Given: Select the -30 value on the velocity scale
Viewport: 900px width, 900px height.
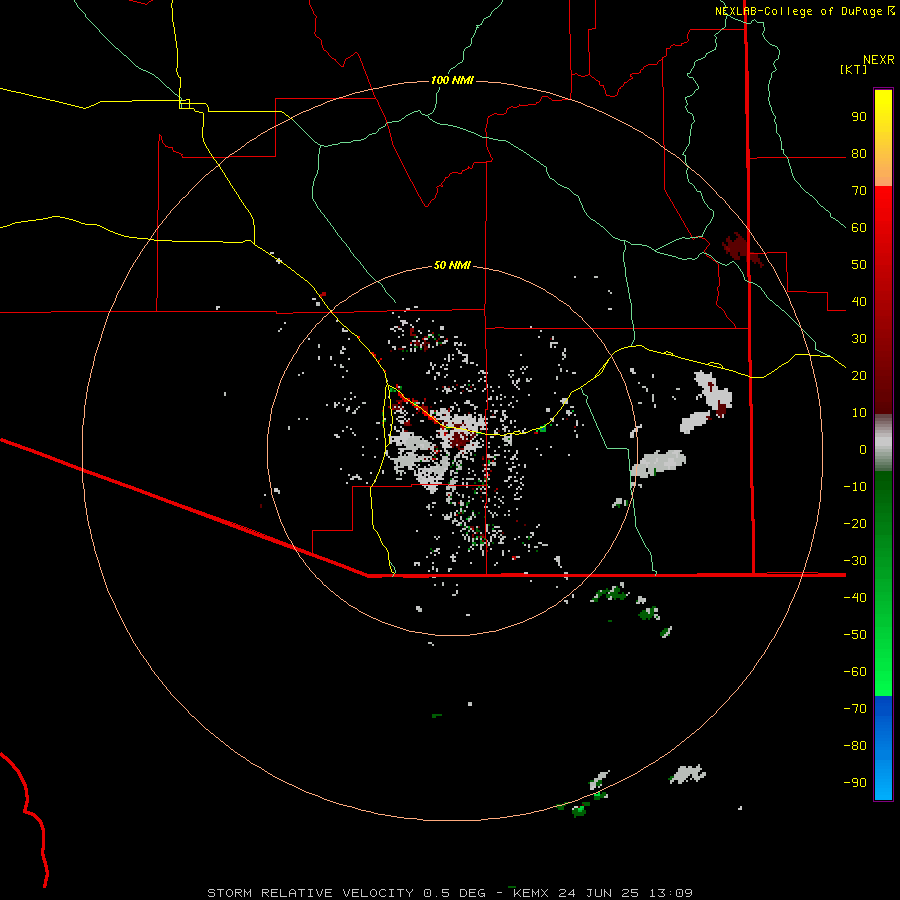Looking at the screenshot, I should click(x=855, y=561).
